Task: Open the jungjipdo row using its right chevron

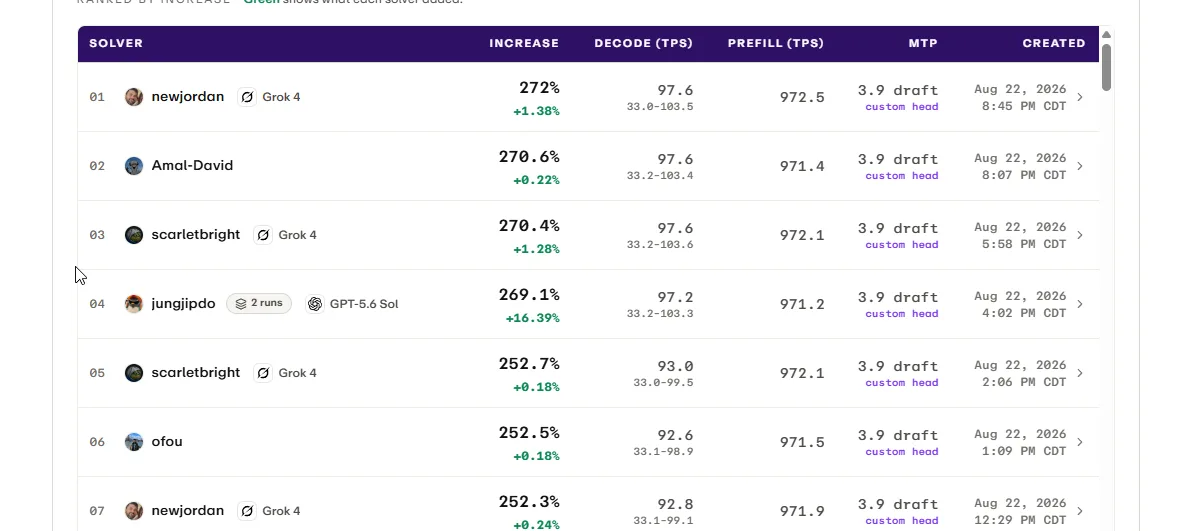Action: coord(1079,304)
